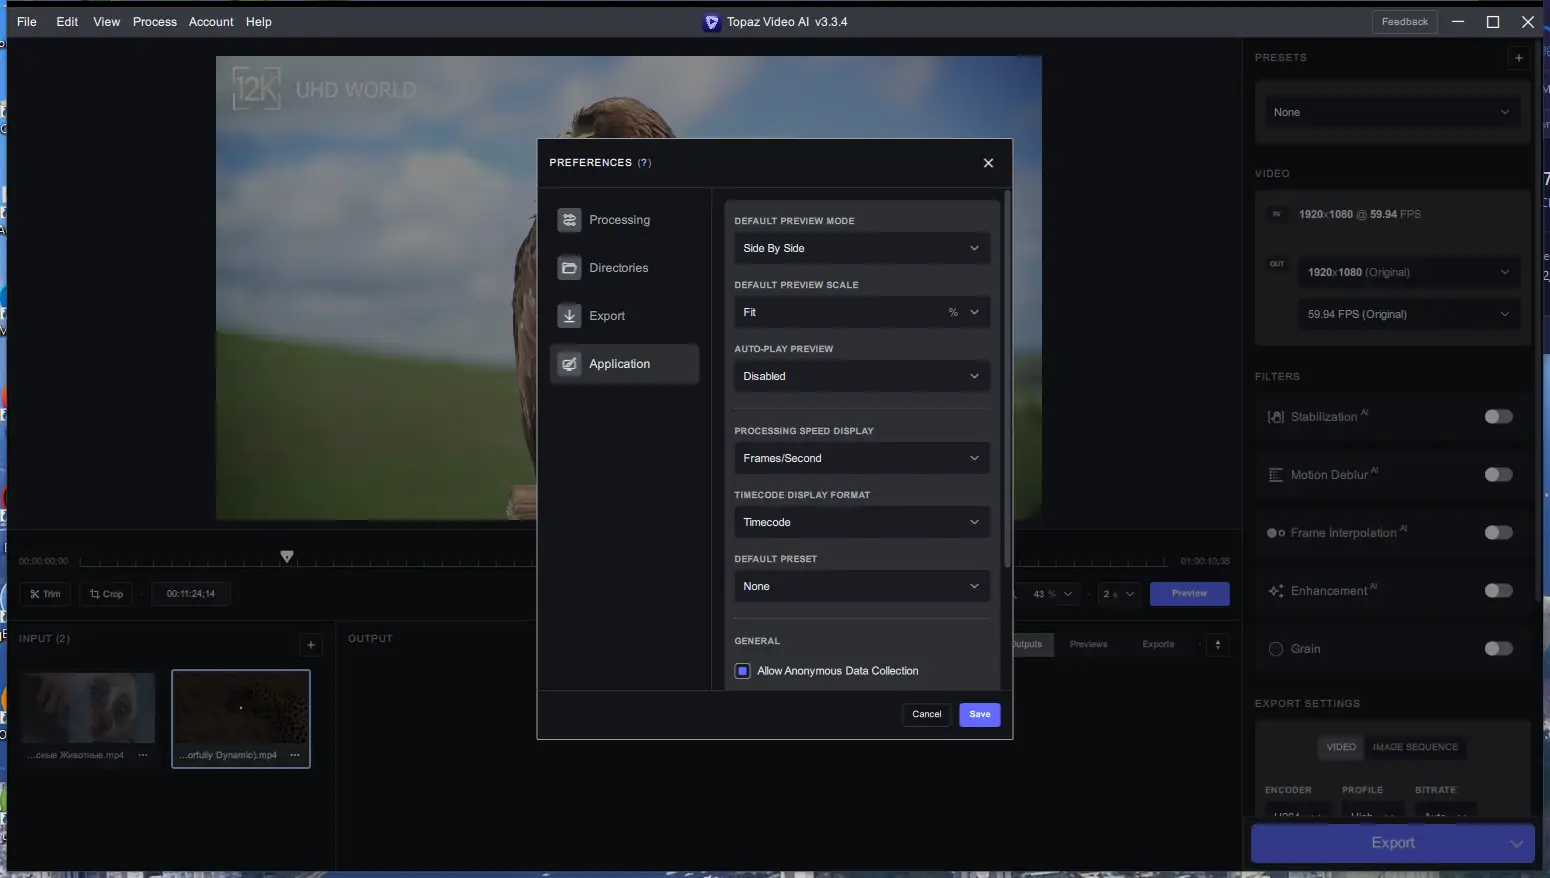Turn on the Enhancement switch
The image size is (1550, 878).
tap(1498, 591)
